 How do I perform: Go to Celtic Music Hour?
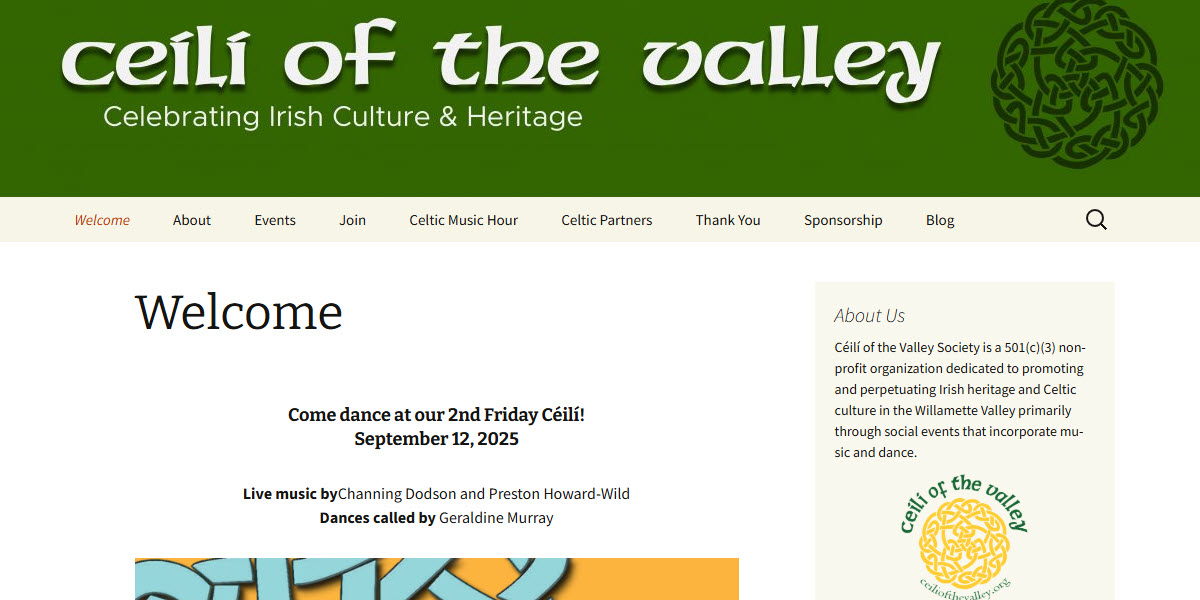point(463,219)
